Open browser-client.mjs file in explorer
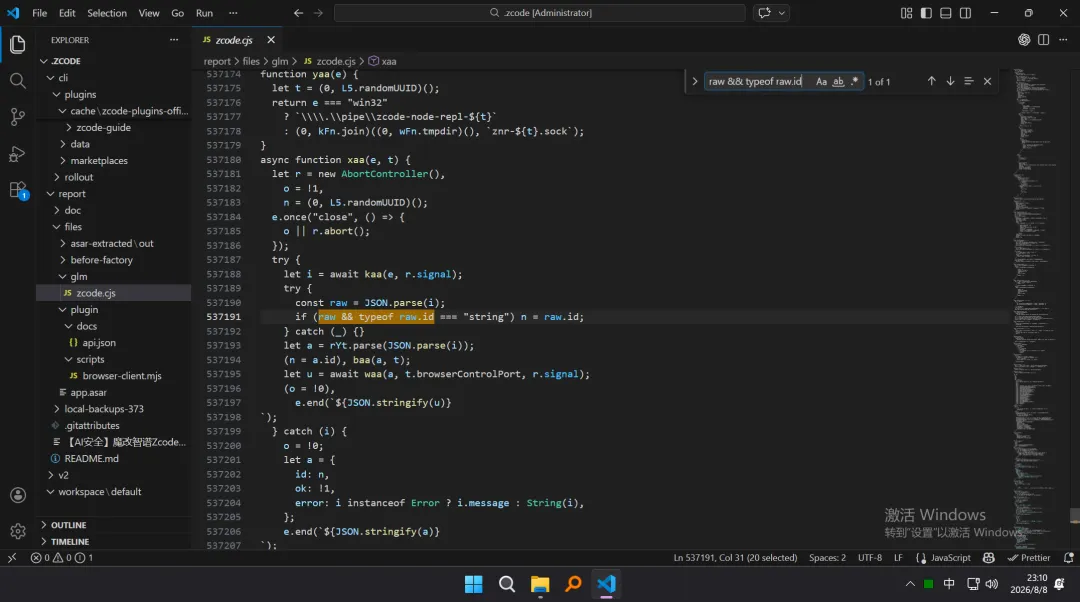Viewport: 1080px width, 602px height. click(121, 376)
